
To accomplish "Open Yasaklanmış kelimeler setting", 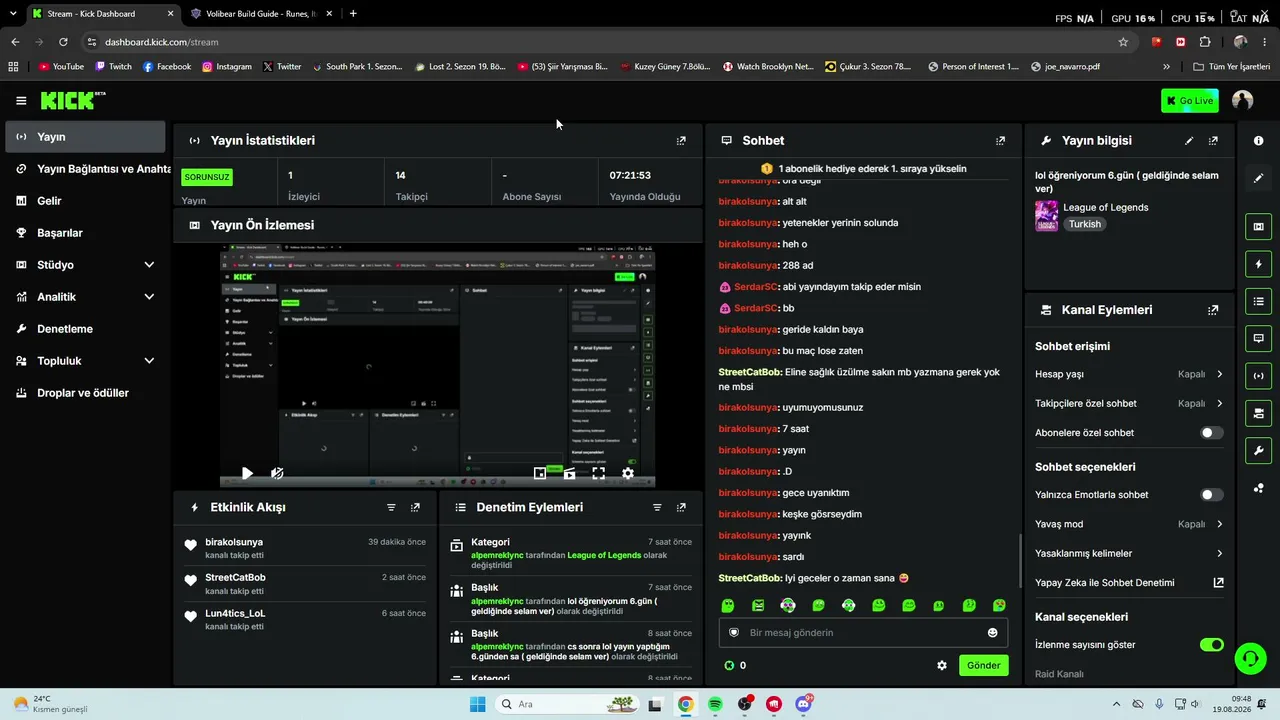I will (1129, 554).
